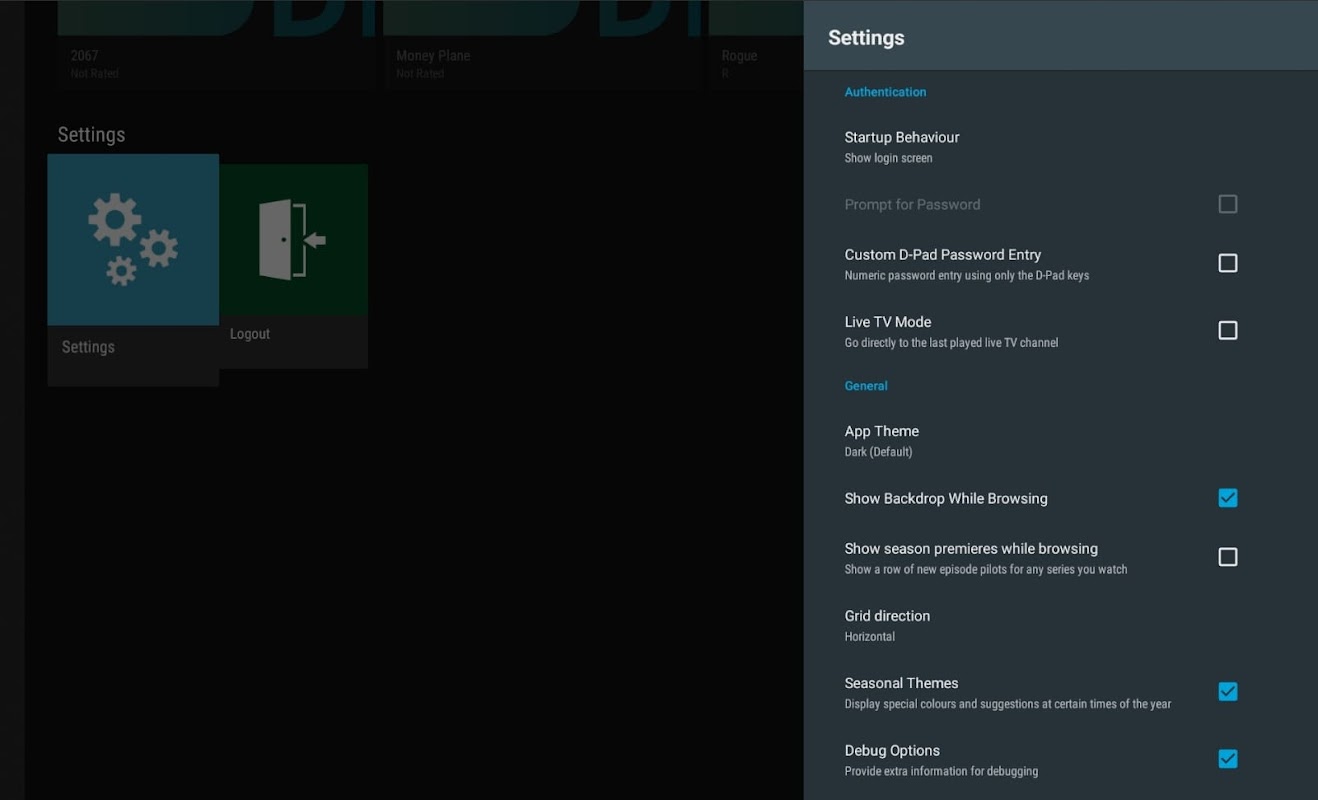Screen dimensions: 1318x800
Task: Click the General section header
Action: point(866,386)
